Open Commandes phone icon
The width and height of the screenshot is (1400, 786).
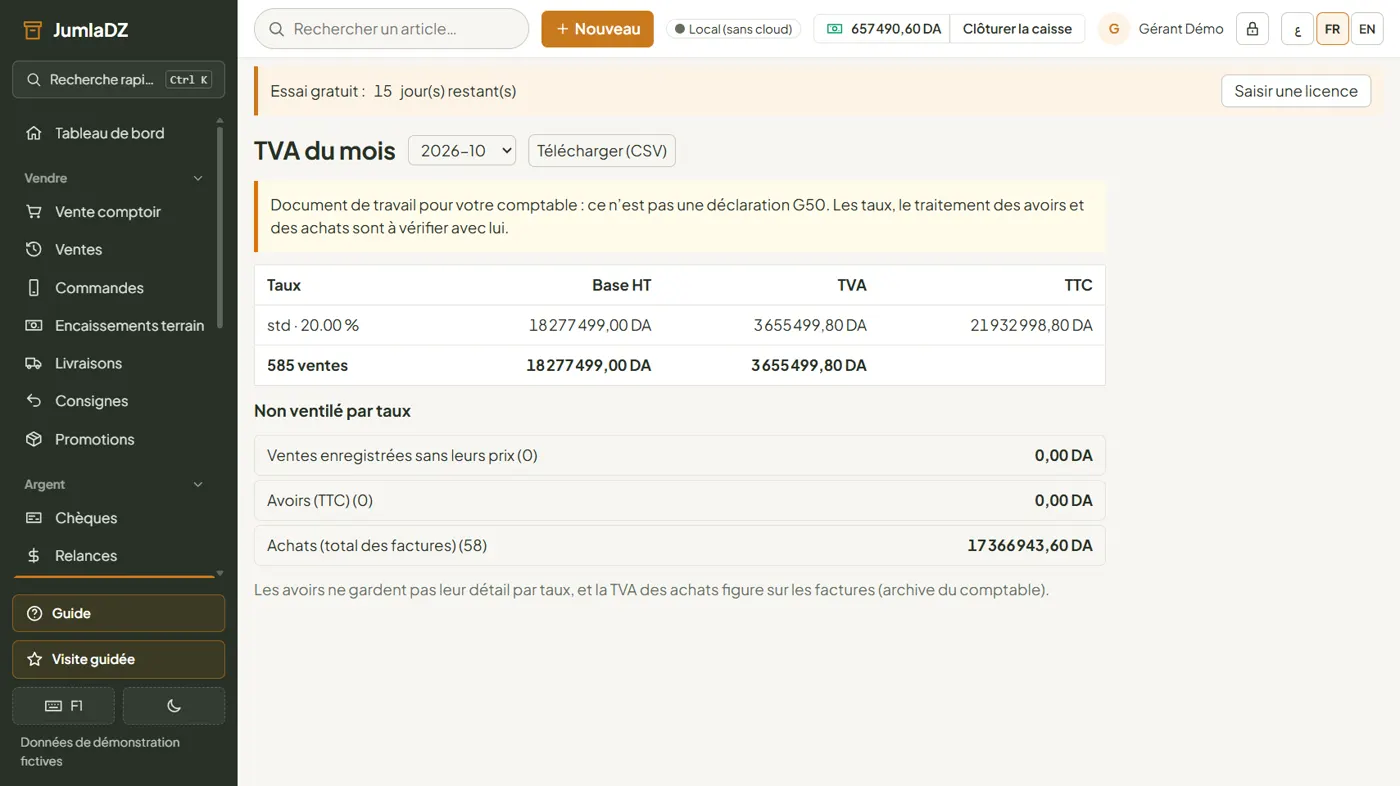[x=34, y=288]
